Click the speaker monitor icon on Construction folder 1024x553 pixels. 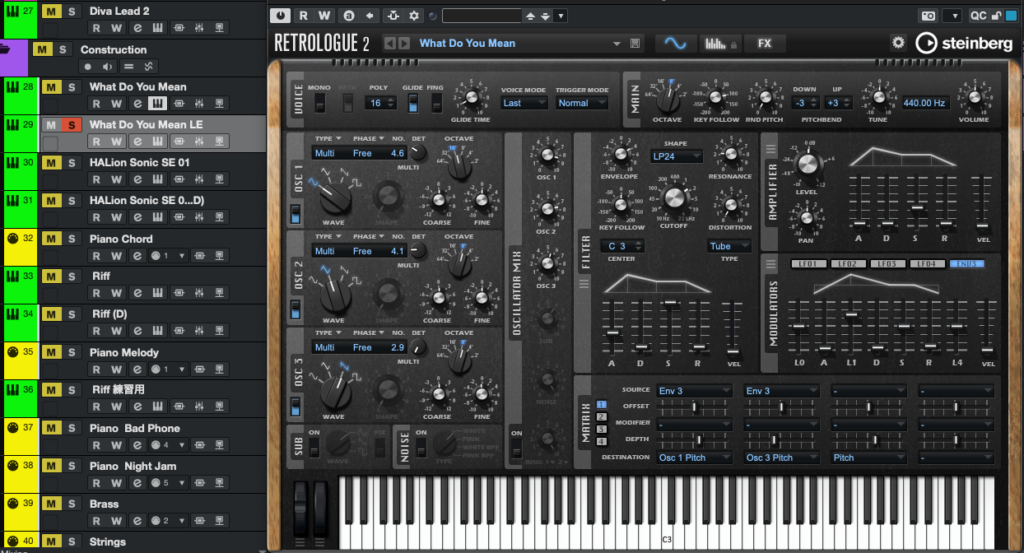point(108,66)
